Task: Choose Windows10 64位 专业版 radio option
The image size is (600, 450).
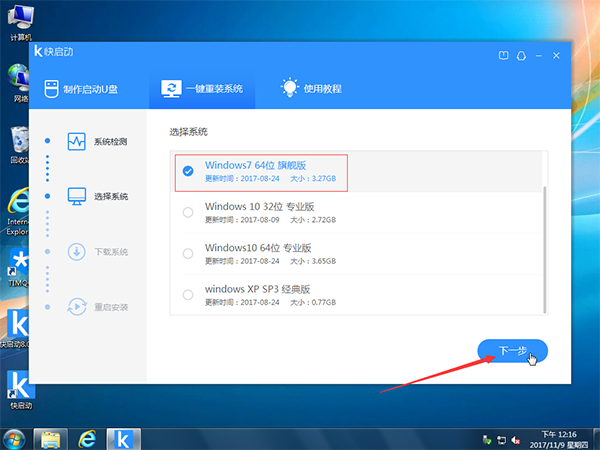Action: 188,253
